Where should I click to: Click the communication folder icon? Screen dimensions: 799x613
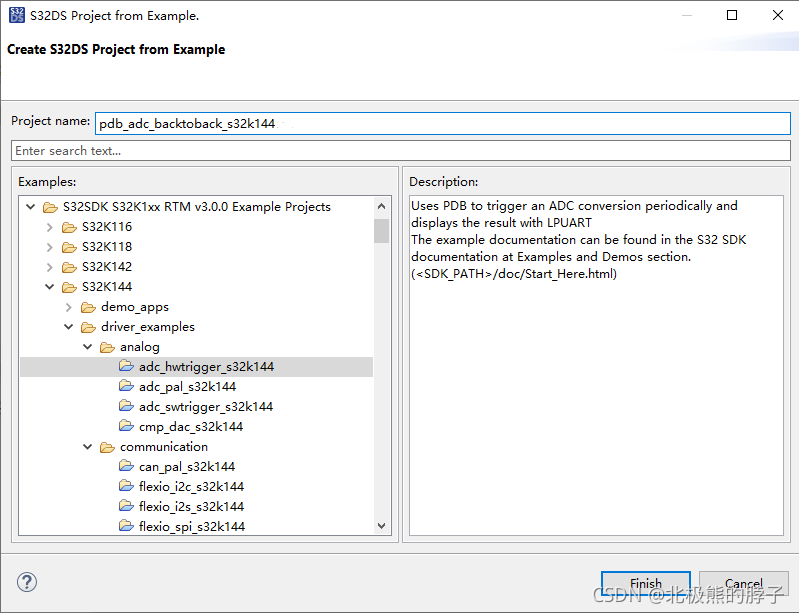click(107, 447)
